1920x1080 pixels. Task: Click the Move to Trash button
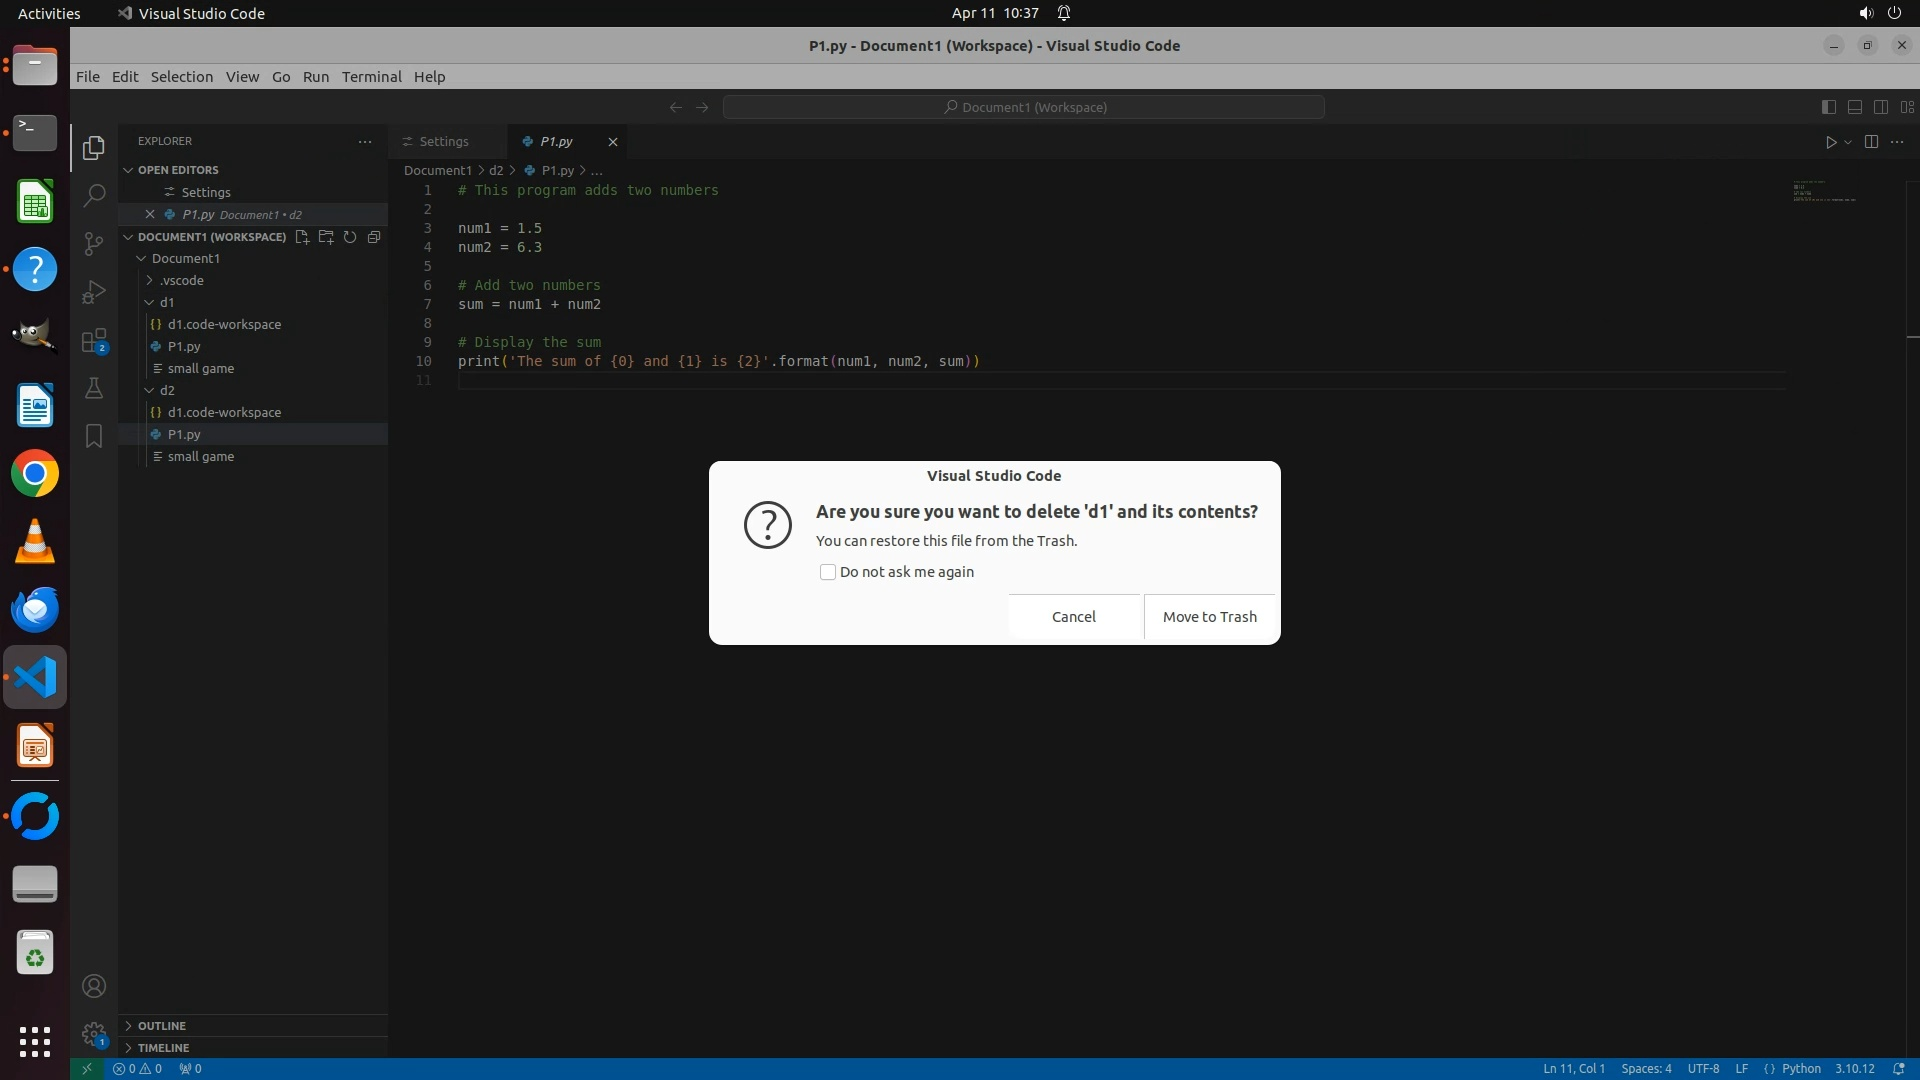tap(1209, 617)
